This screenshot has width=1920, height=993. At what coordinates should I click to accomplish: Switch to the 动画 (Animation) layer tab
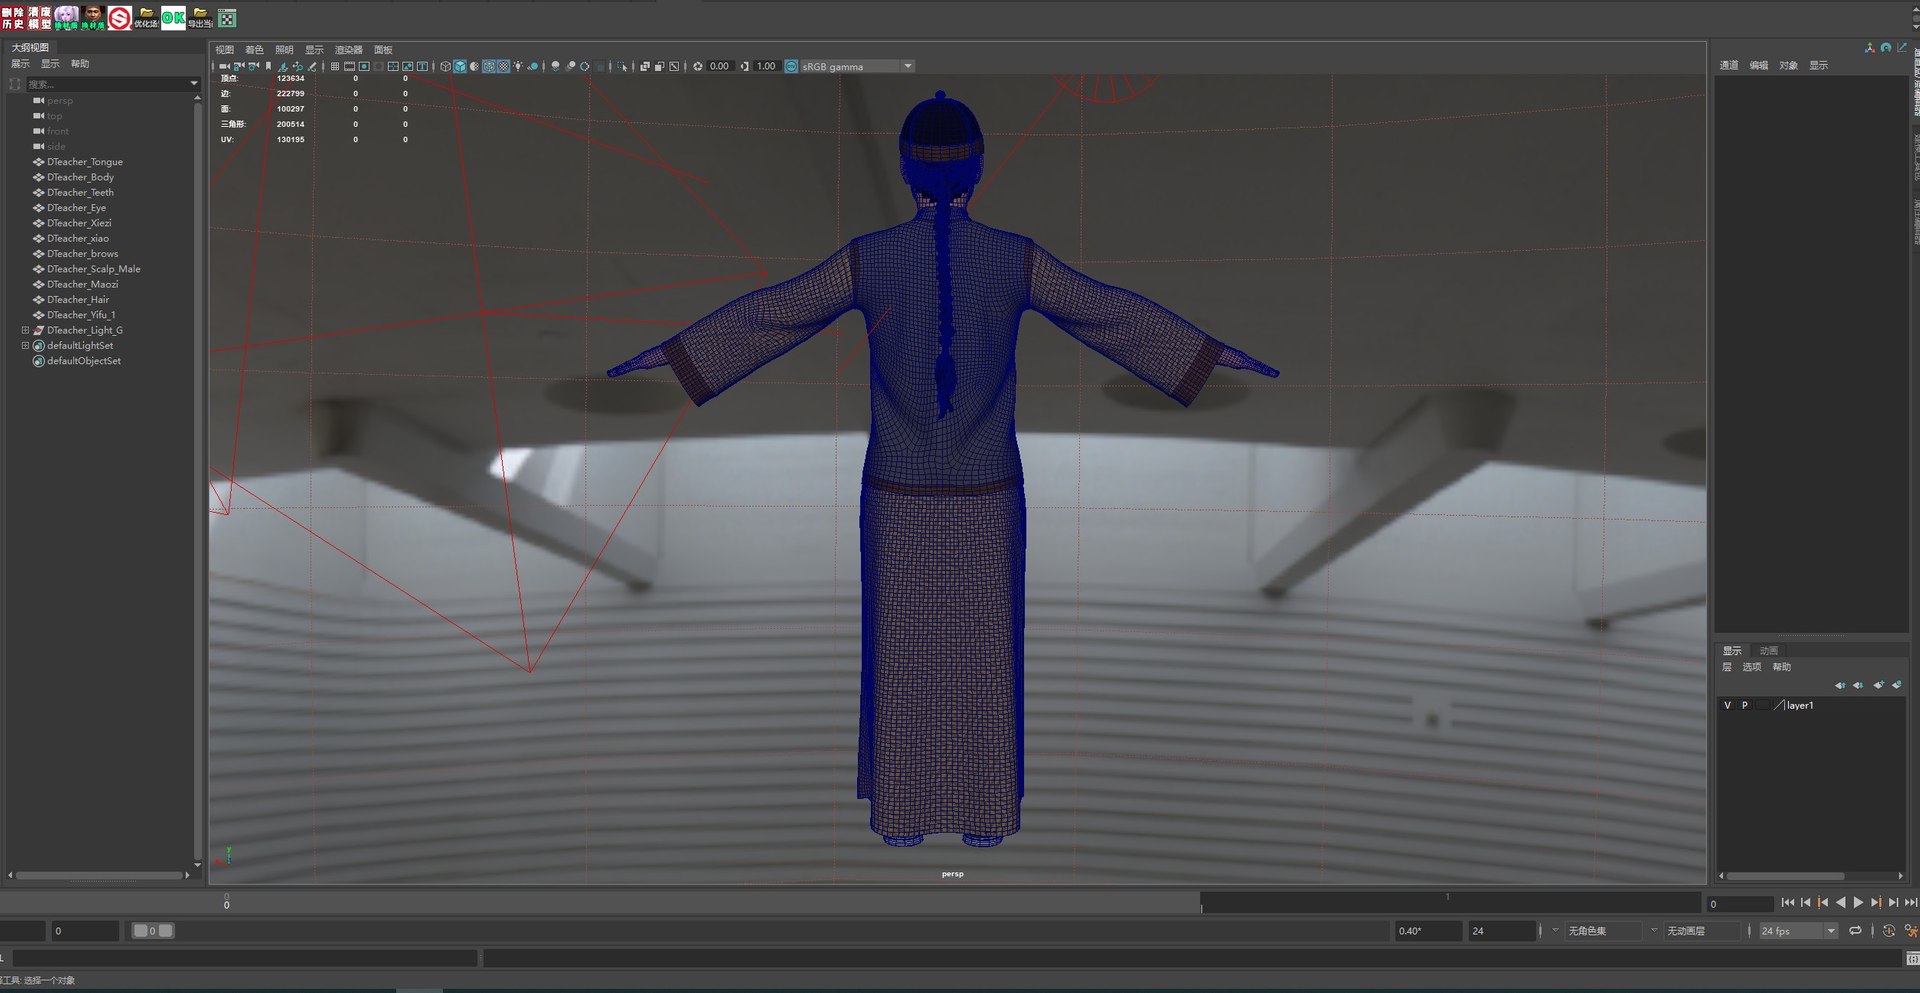point(1768,651)
